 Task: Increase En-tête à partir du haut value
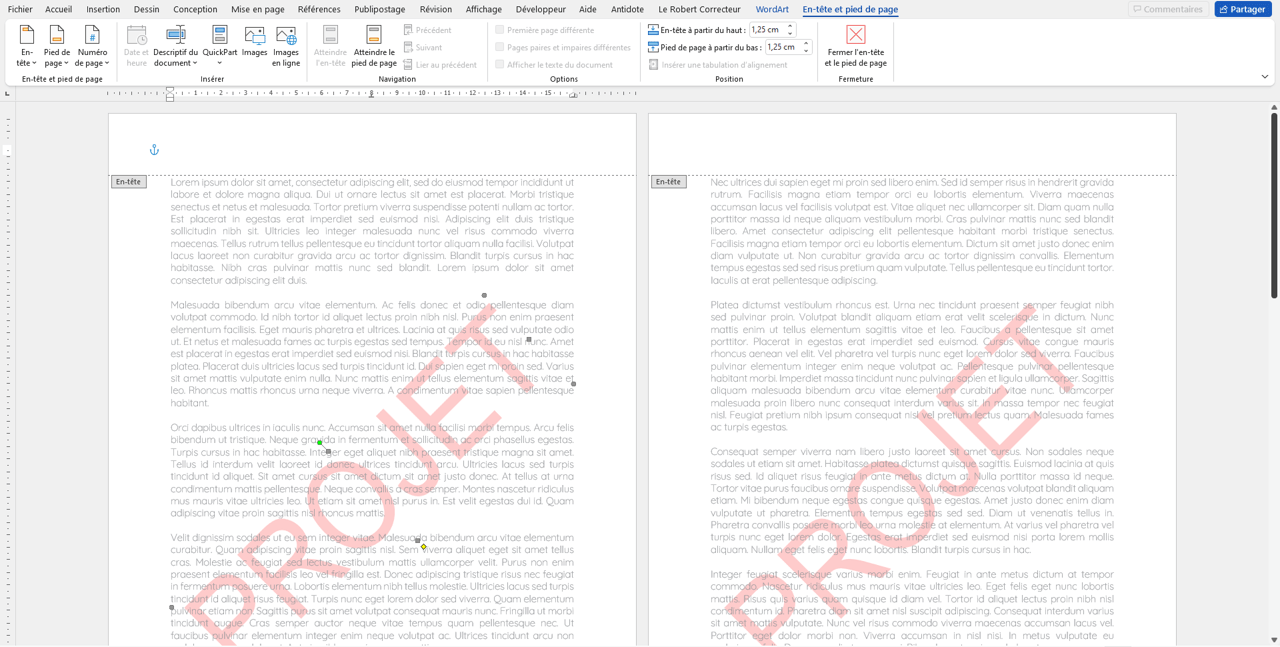tap(790, 27)
